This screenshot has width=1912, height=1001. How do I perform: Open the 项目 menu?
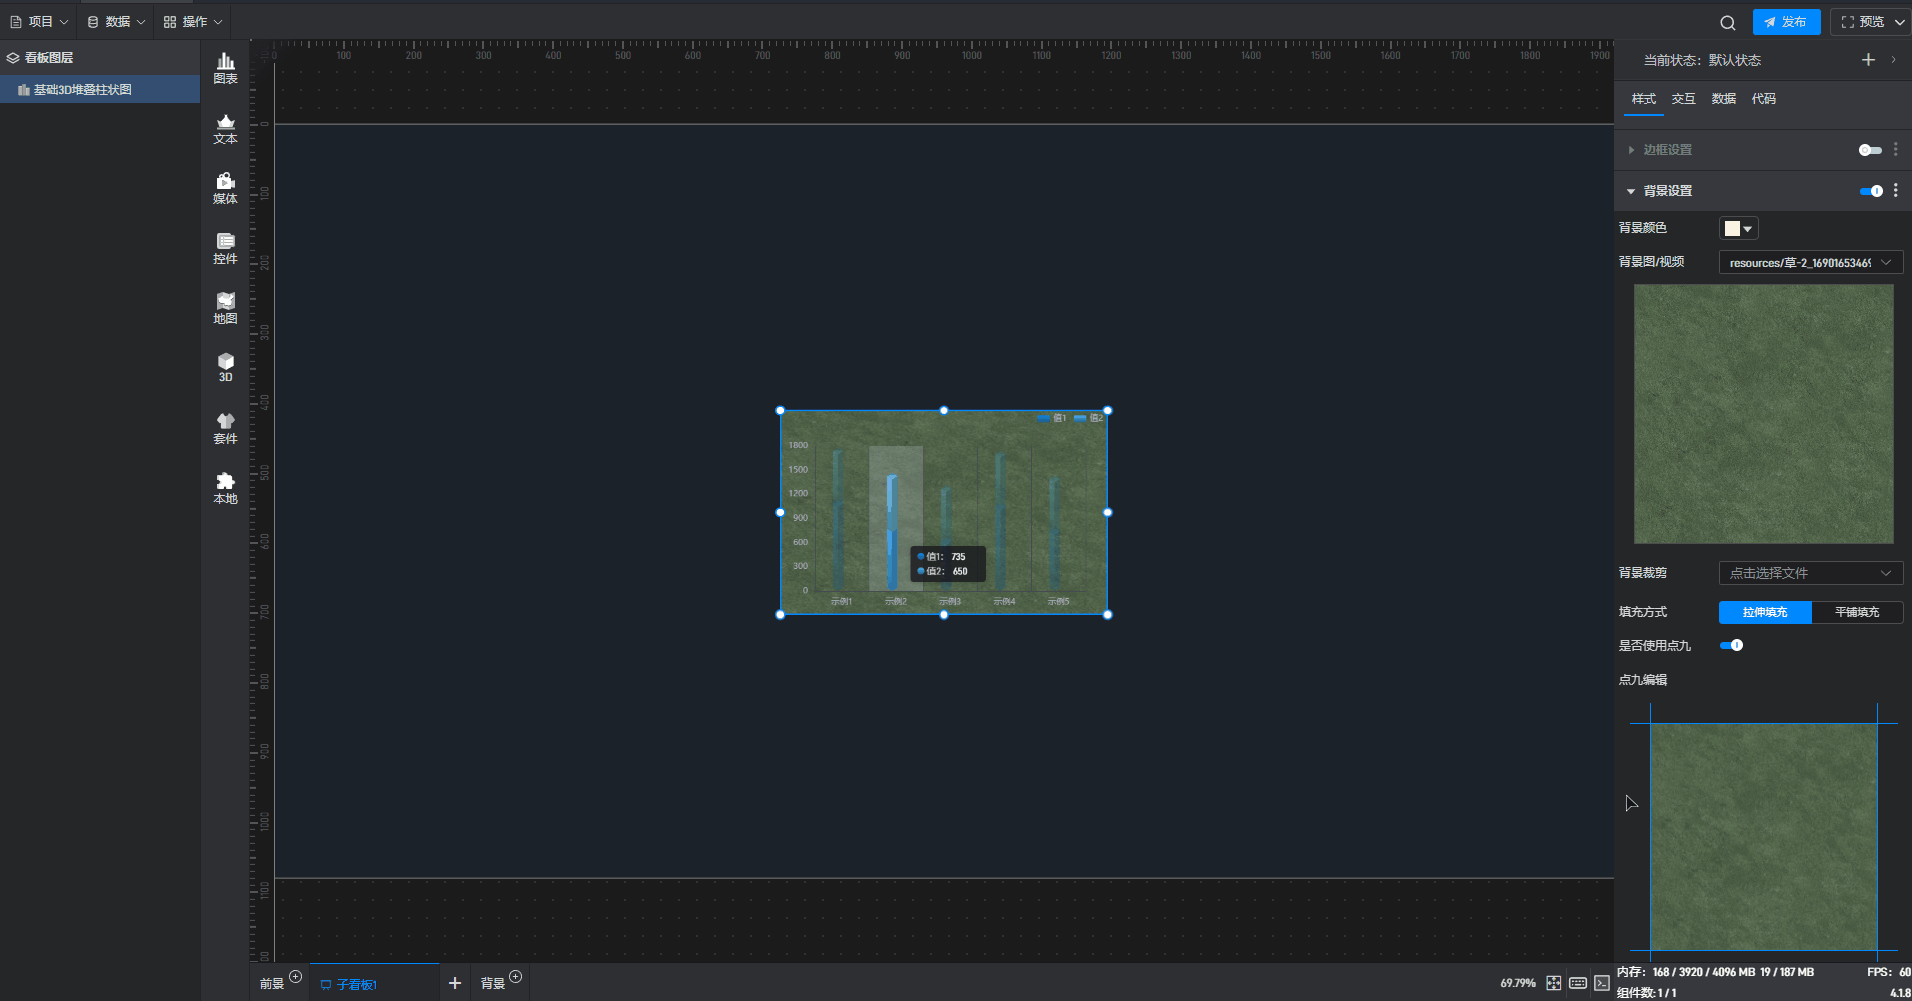point(39,22)
